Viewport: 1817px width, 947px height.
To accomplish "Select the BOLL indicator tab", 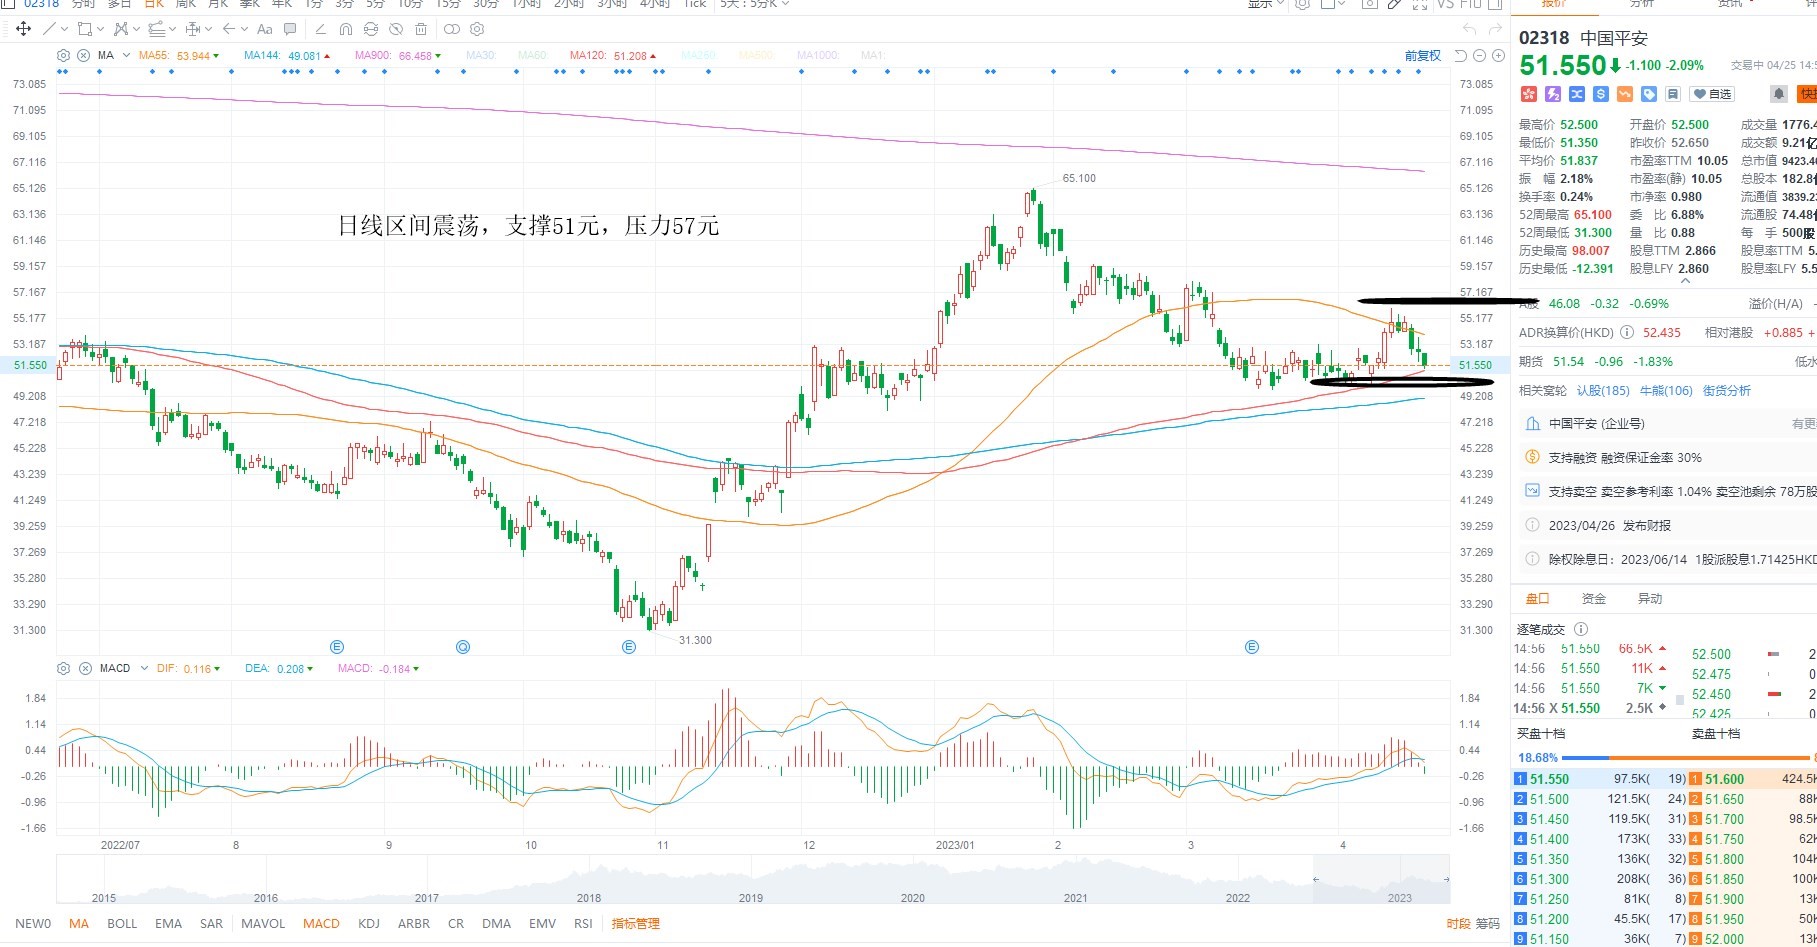I will pyautogui.click(x=122, y=924).
